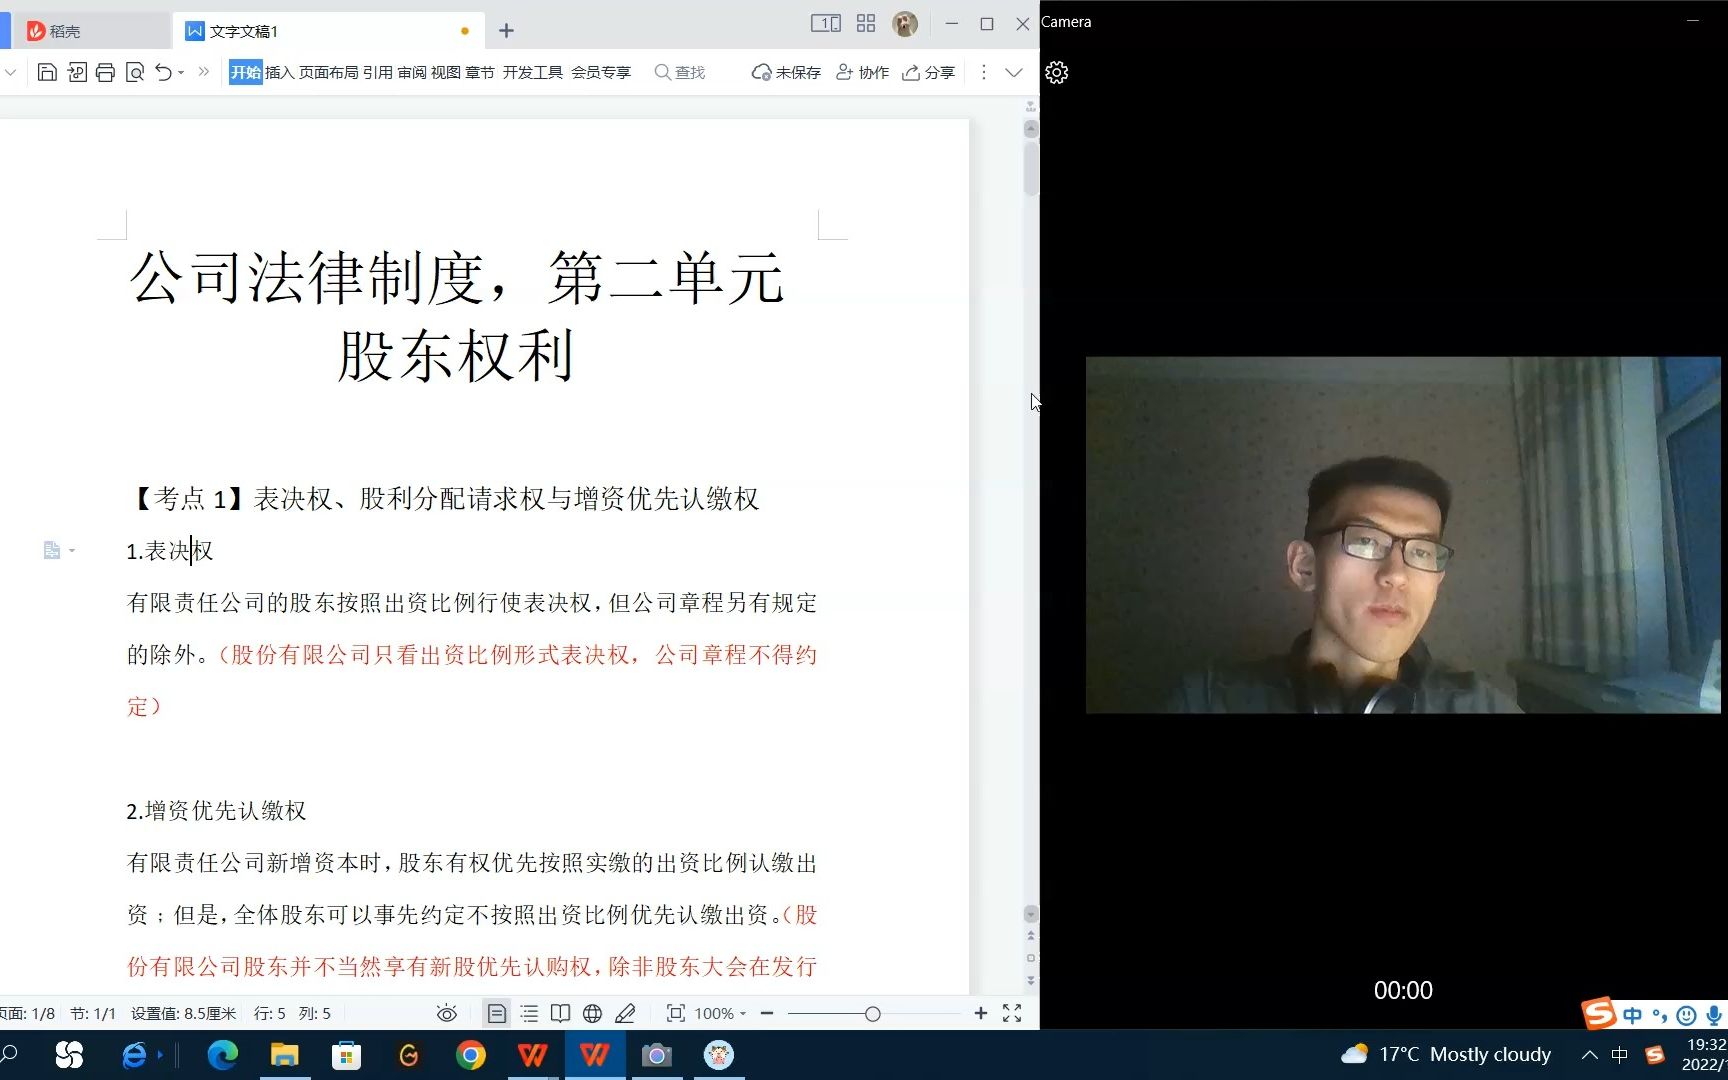Collapse the ribbon using the chevron
1728x1080 pixels.
[x=1014, y=72]
